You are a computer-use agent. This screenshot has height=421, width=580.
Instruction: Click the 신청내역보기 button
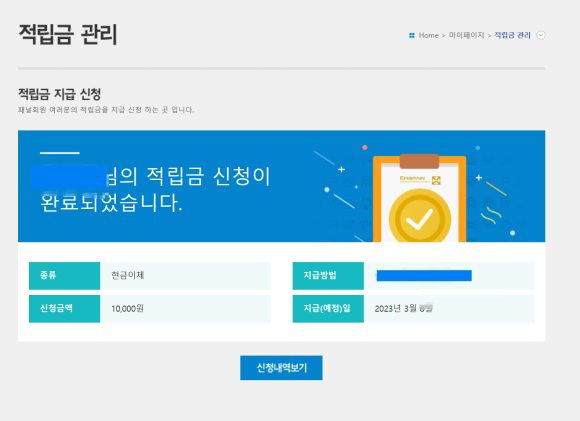pyautogui.click(x=281, y=368)
